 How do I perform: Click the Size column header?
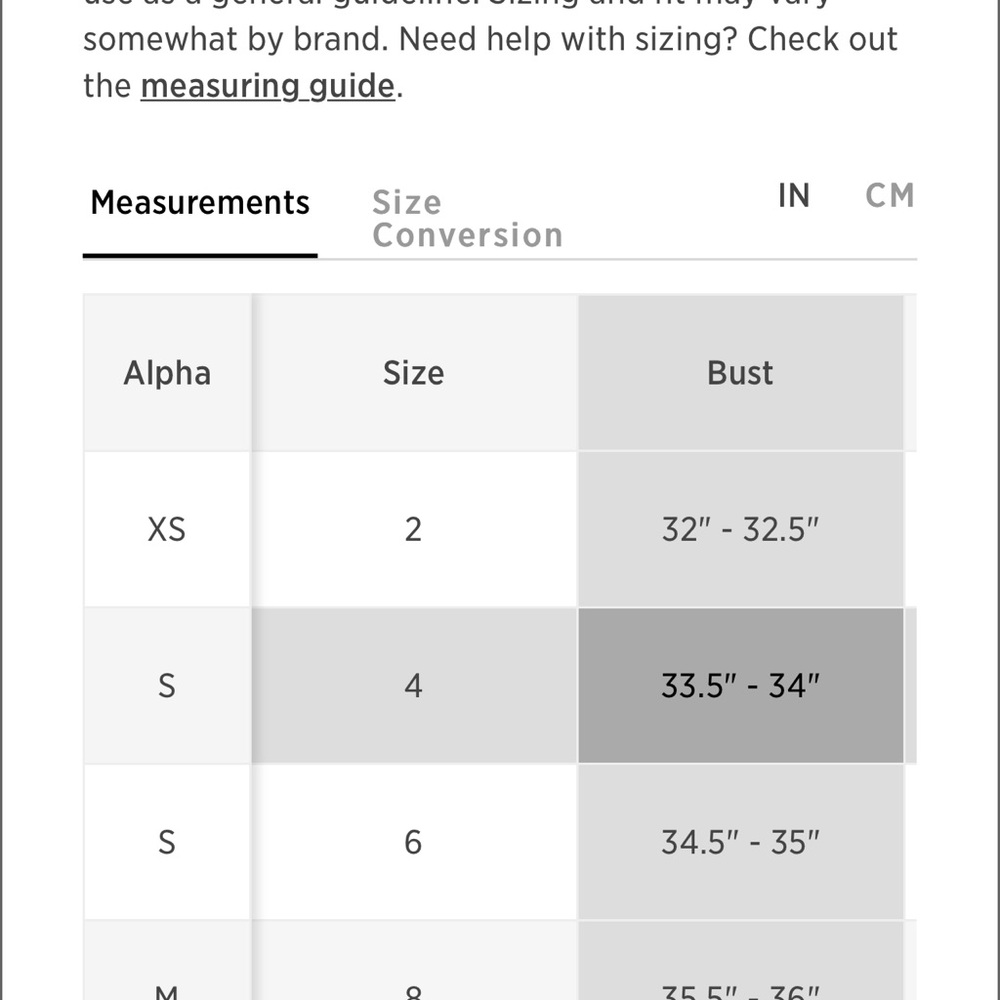[x=415, y=372]
